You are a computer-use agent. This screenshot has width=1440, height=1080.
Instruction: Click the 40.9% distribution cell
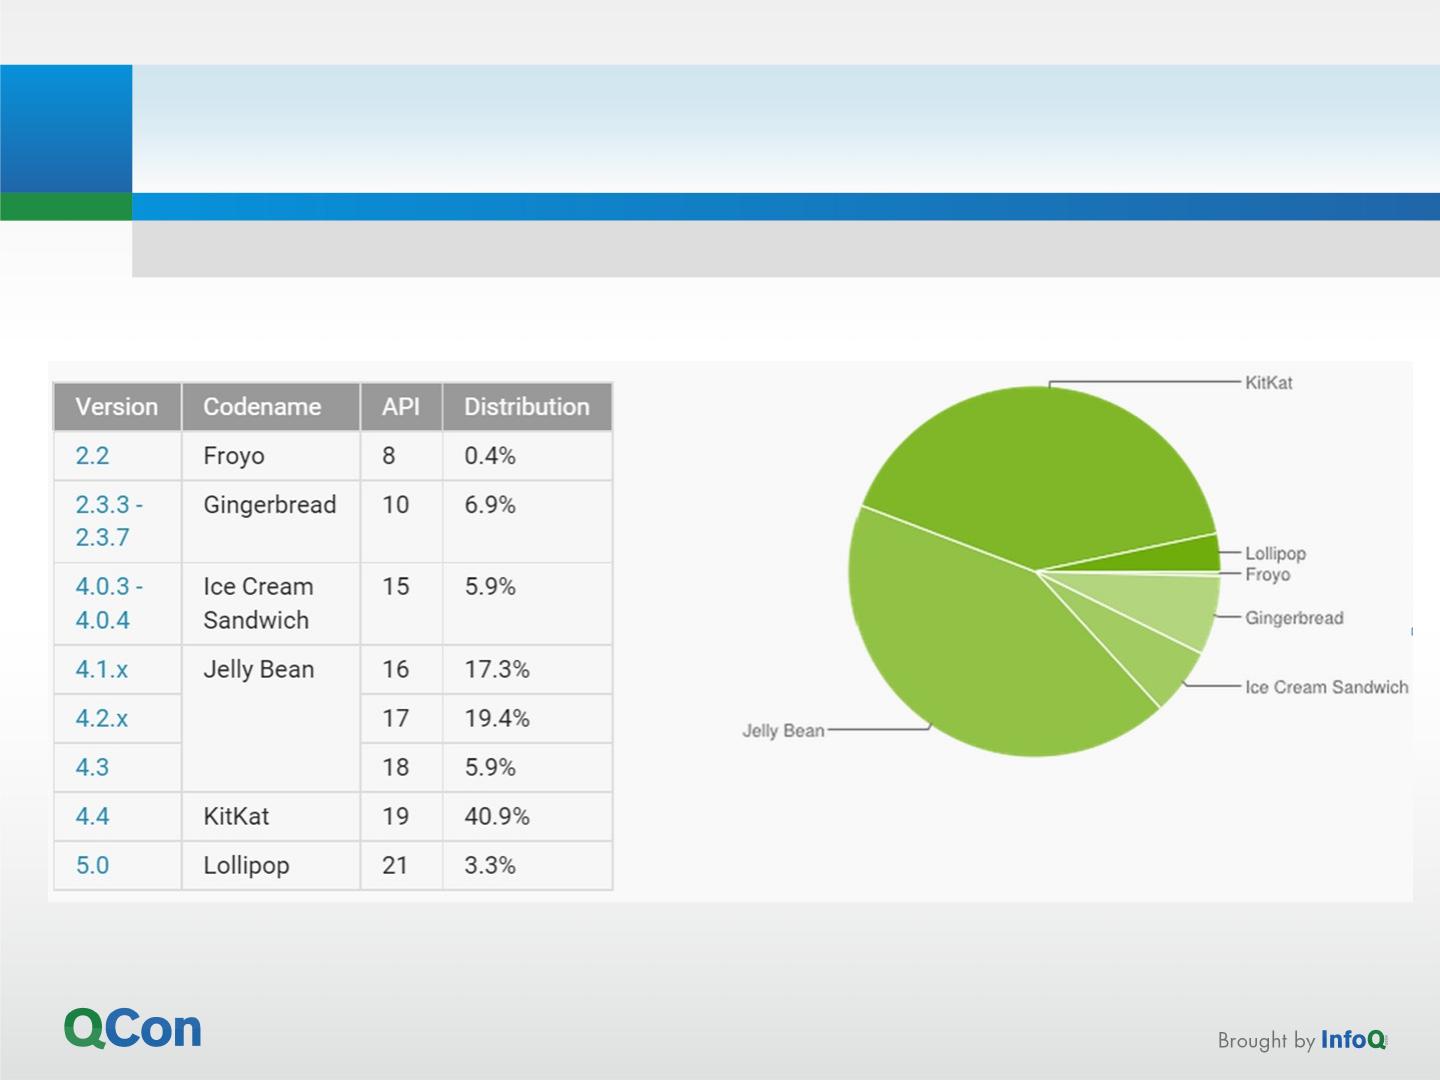pos(497,816)
